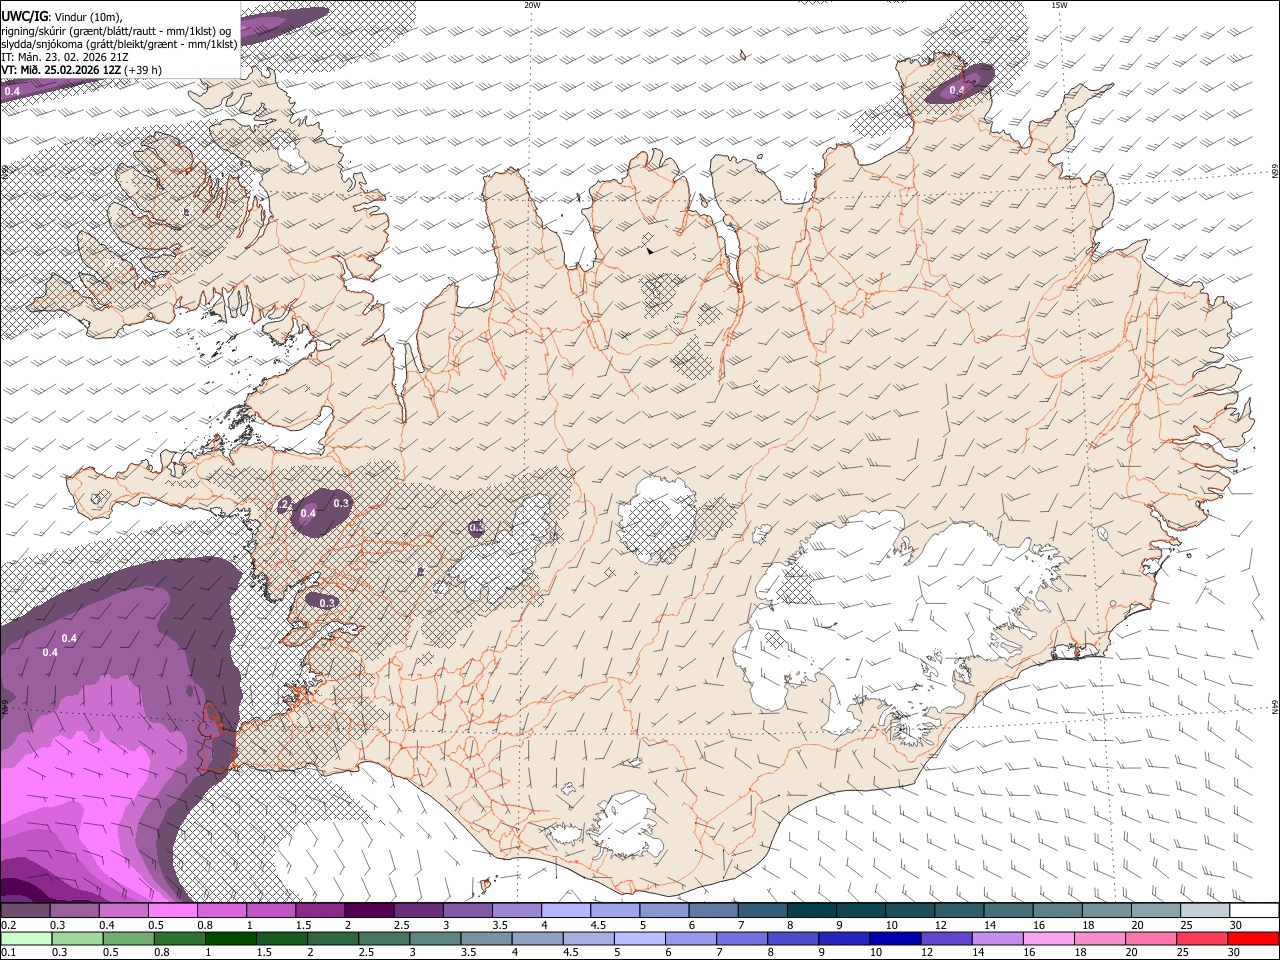This screenshot has width=1280, height=960.
Task: Click the white upper legend swatch at 30
Action: point(1255,911)
